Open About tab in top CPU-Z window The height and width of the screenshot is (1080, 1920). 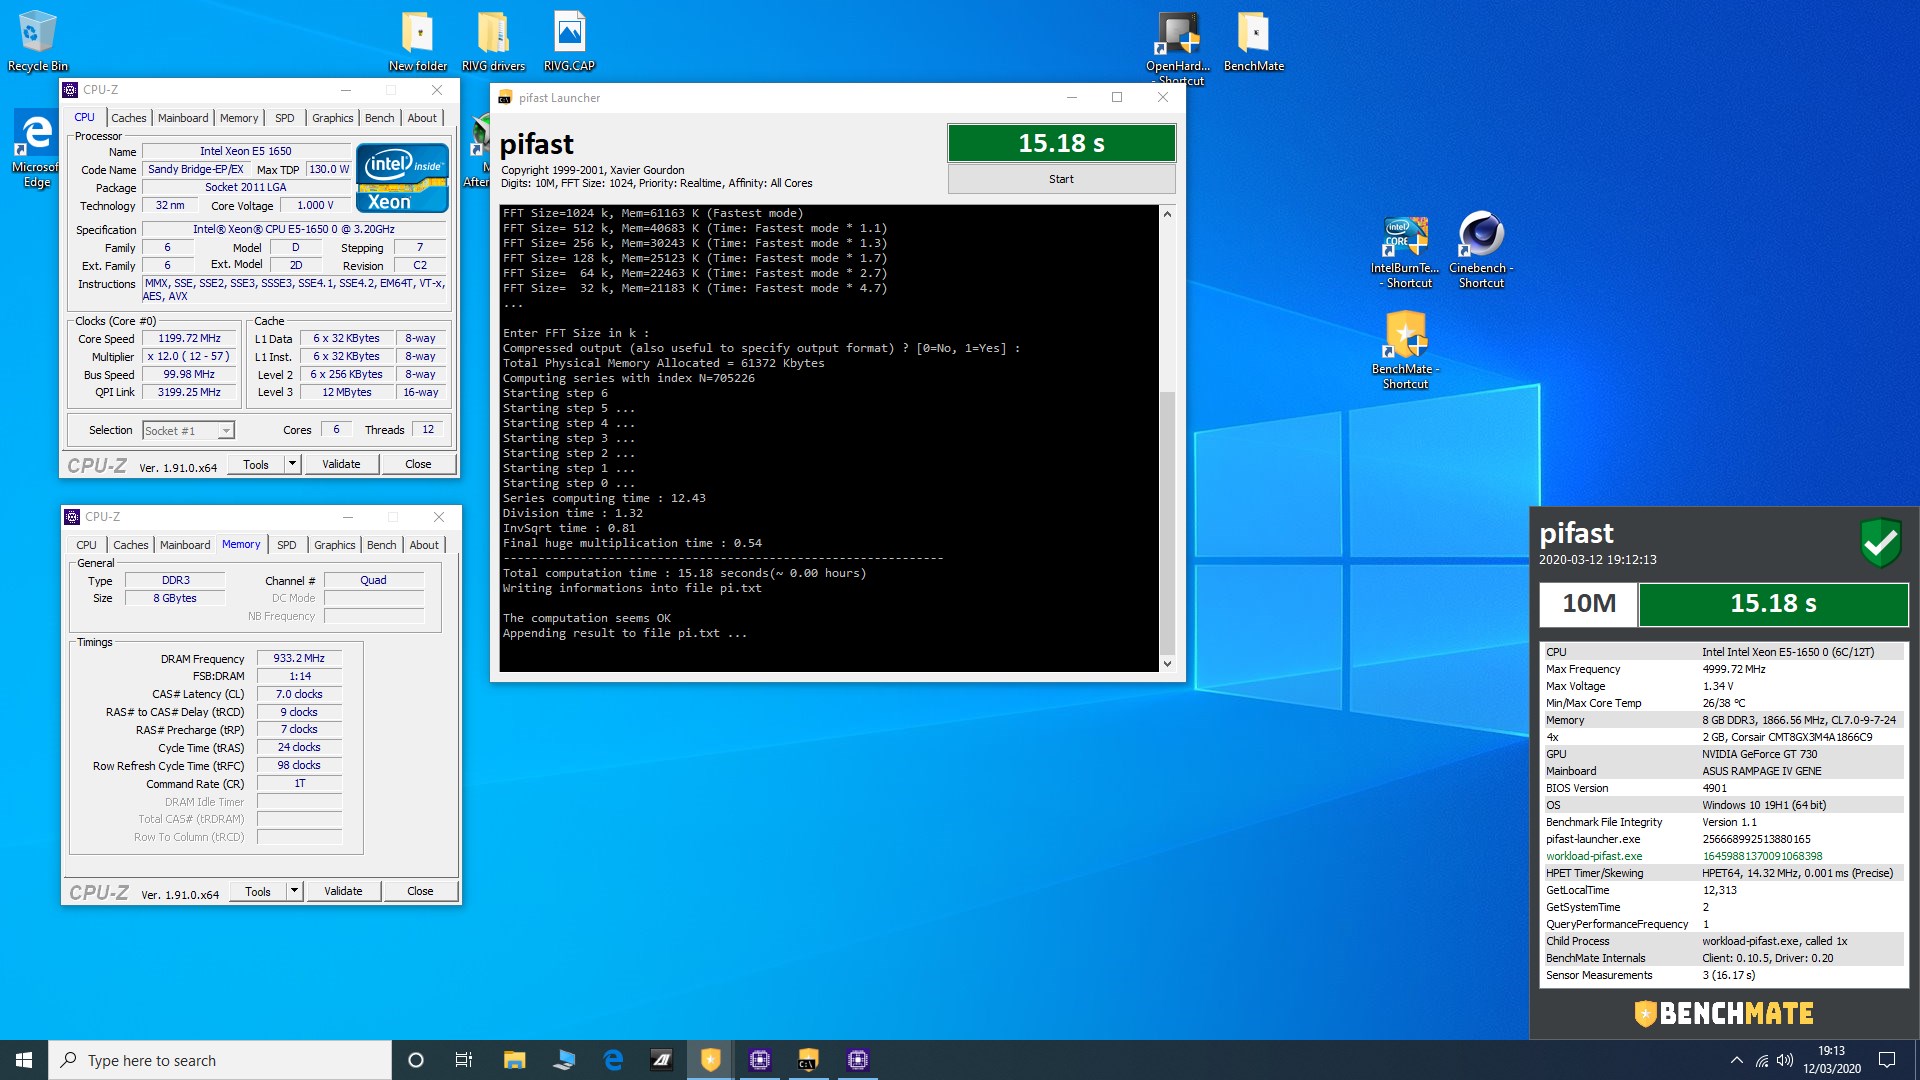click(x=422, y=118)
